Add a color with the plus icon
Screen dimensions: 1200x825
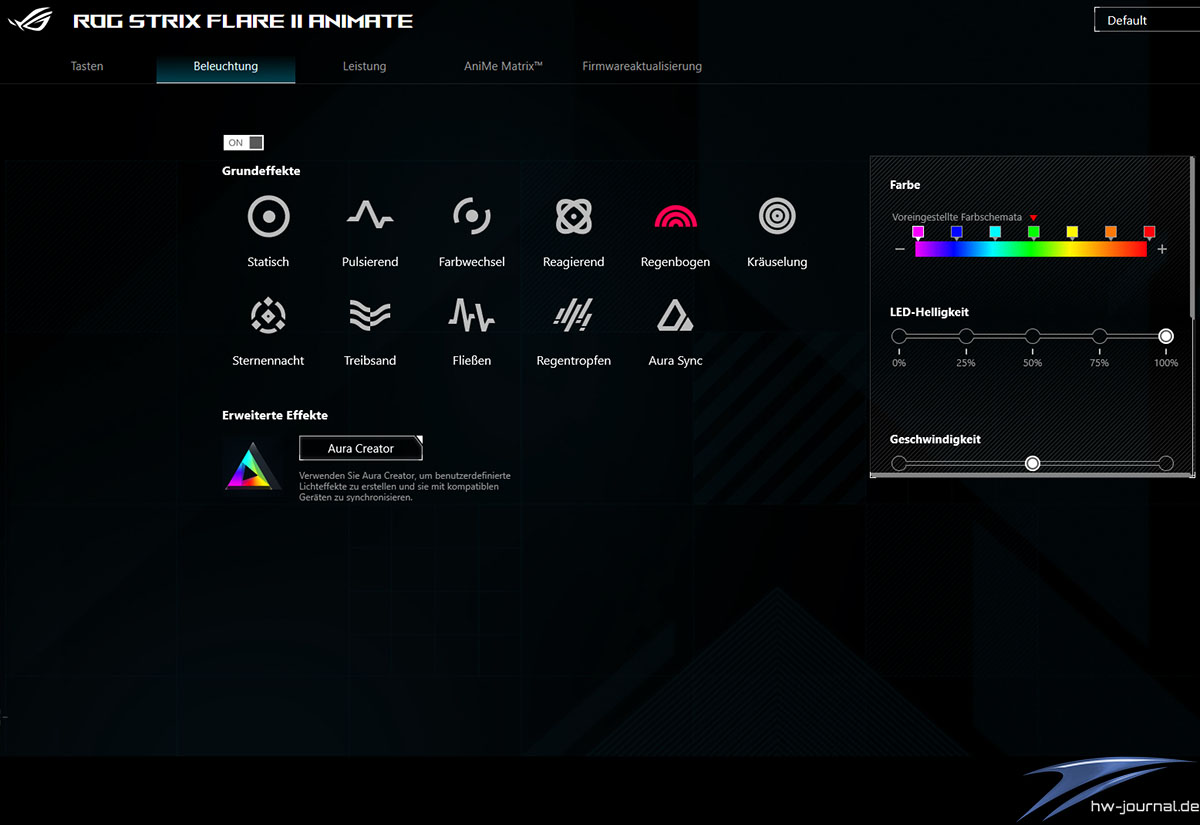point(1162,249)
